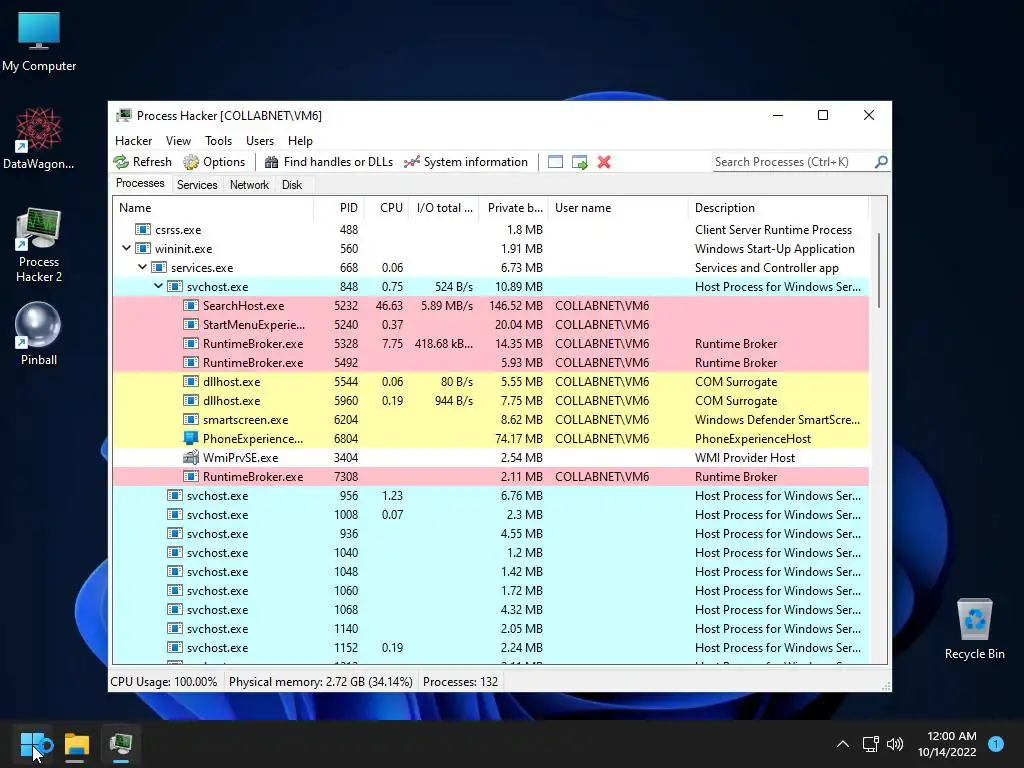The image size is (1024, 768).
Task: Click the red X terminate icon
Action: 604,162
